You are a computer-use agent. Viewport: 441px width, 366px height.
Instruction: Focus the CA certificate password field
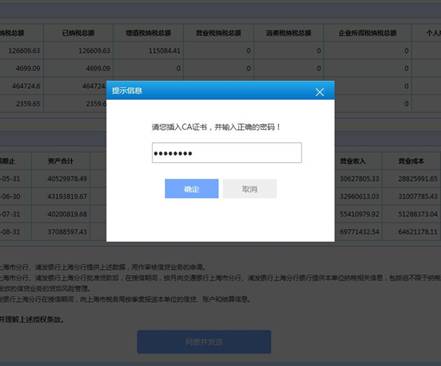[227, 153]
